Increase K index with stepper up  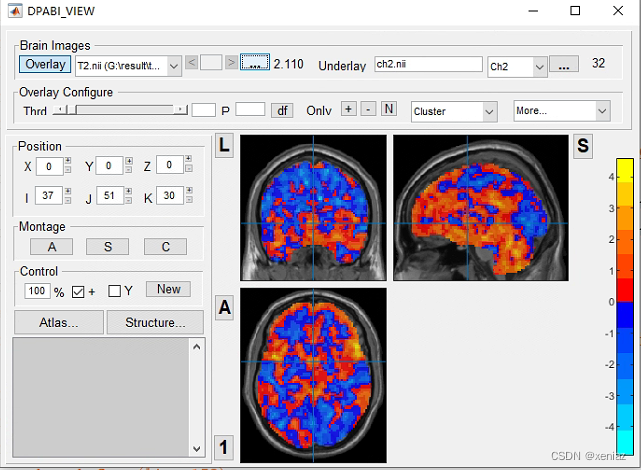coord(189,190)
